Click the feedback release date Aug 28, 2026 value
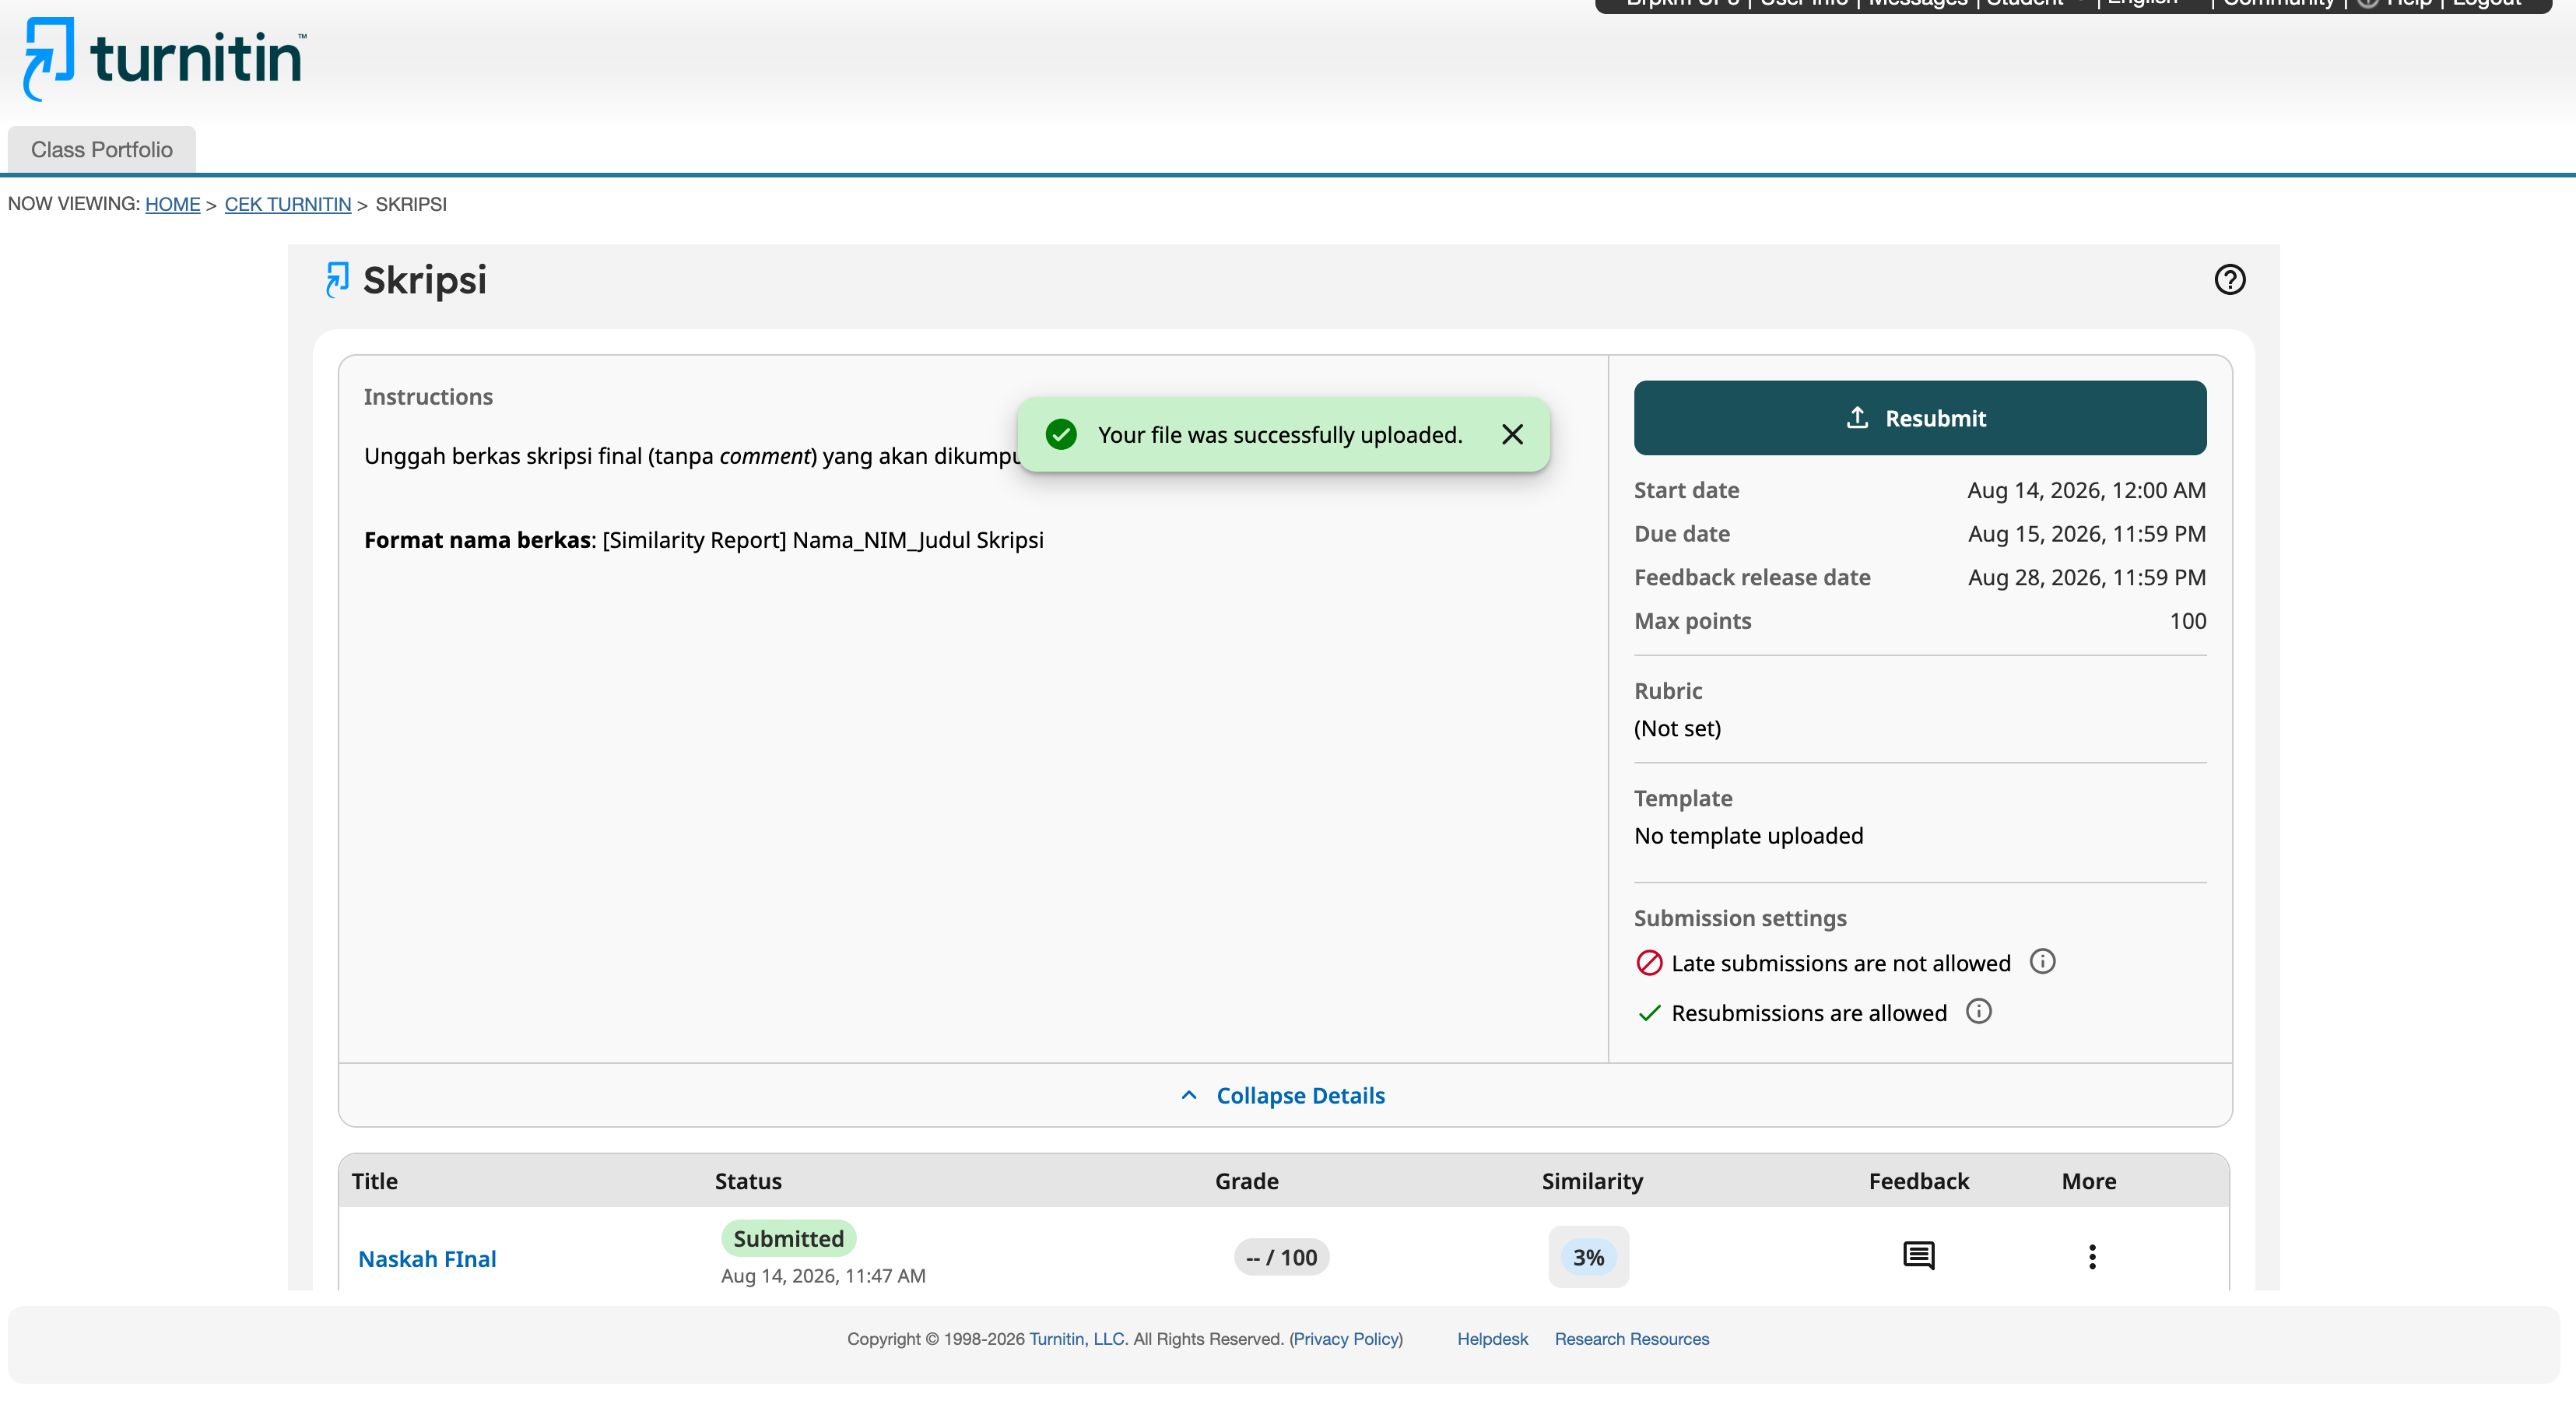2576x1404 pixels. point(2086,577)
